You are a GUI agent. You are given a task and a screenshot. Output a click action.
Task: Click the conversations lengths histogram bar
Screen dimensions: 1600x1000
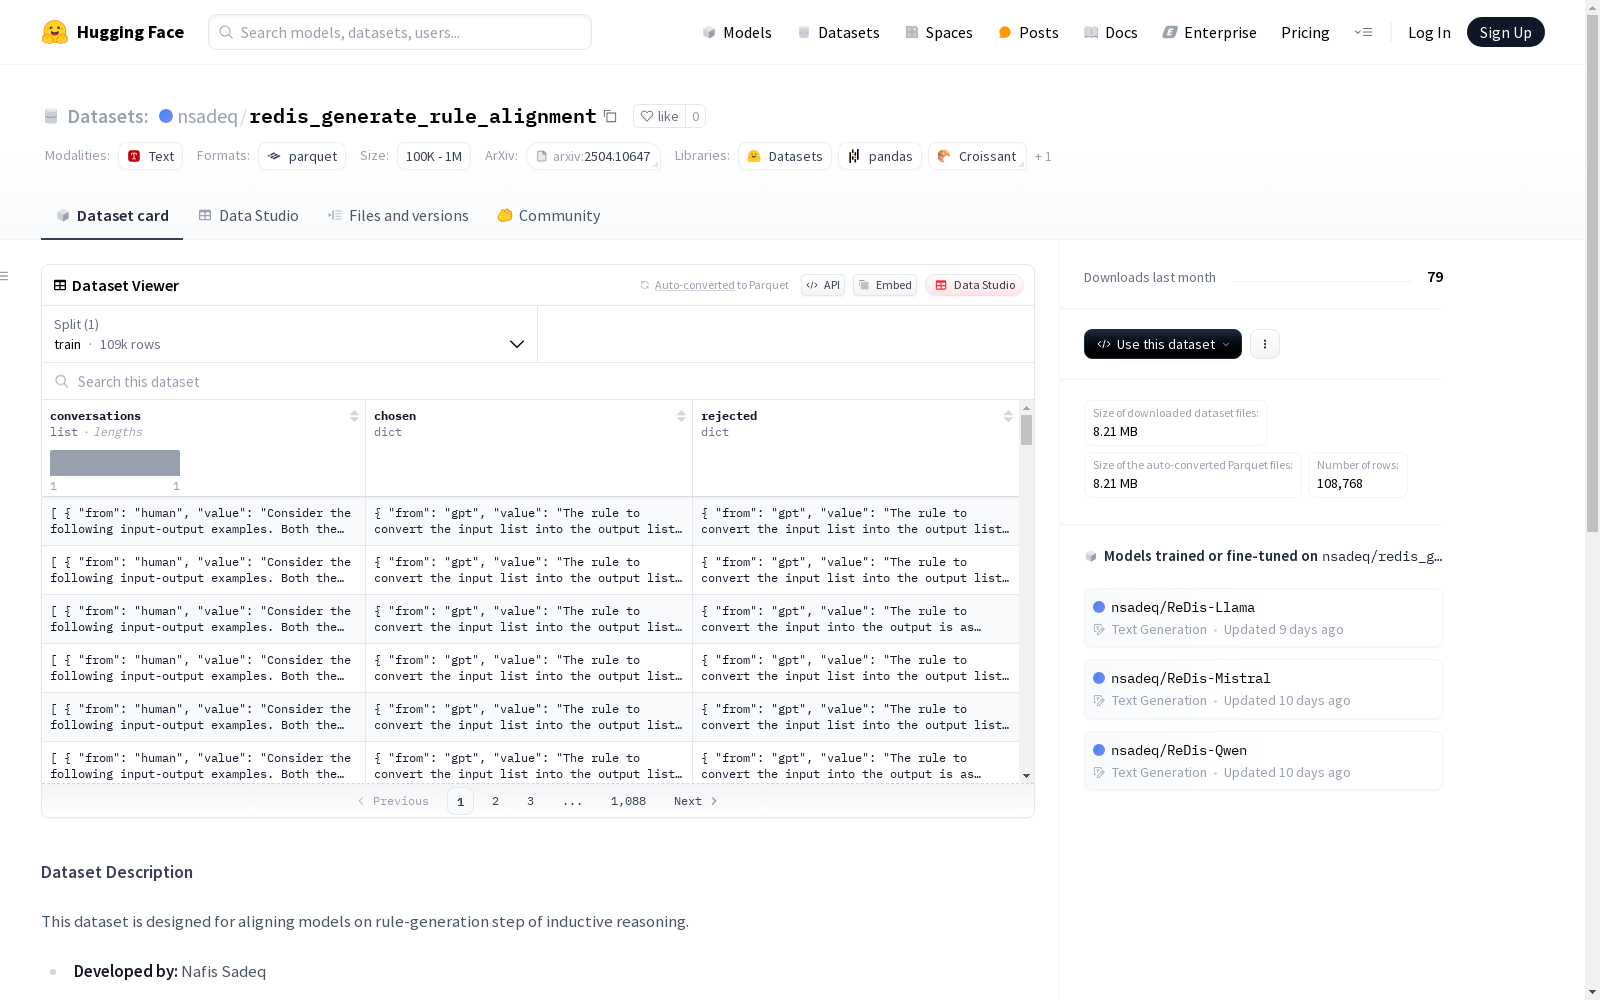coord(115,463)
